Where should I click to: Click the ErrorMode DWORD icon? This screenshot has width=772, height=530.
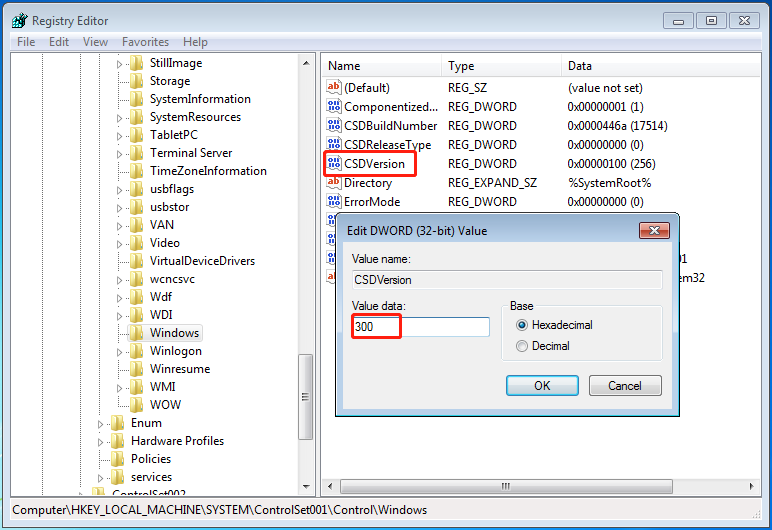(x=333, y=201)
